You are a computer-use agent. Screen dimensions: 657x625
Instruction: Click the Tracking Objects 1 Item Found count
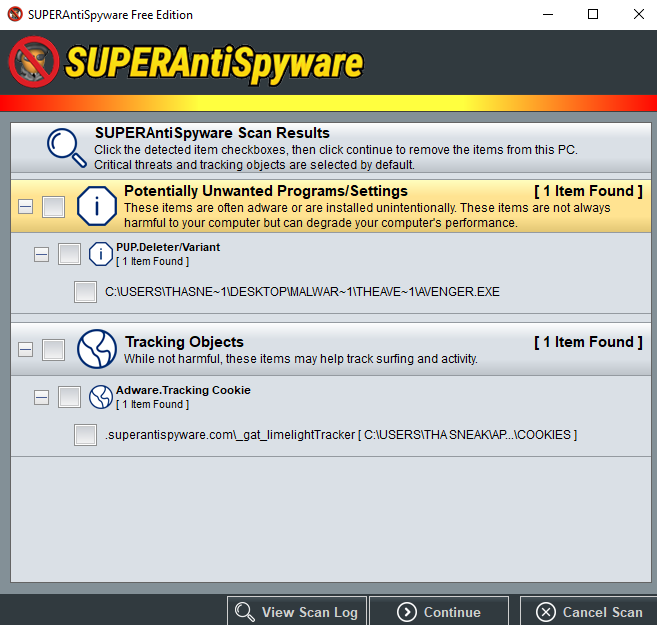[588, 342]
